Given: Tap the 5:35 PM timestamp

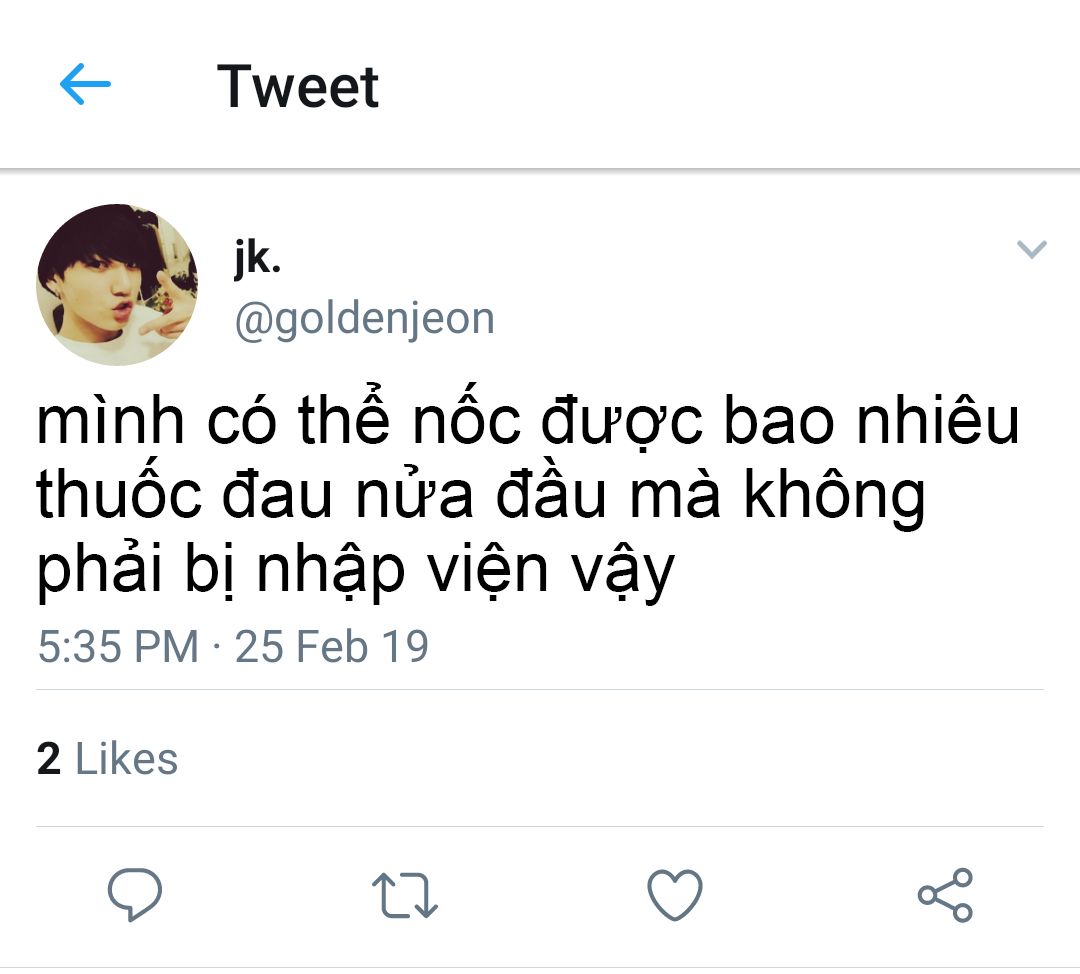Looking at the screenshot, I should [118, 647].
